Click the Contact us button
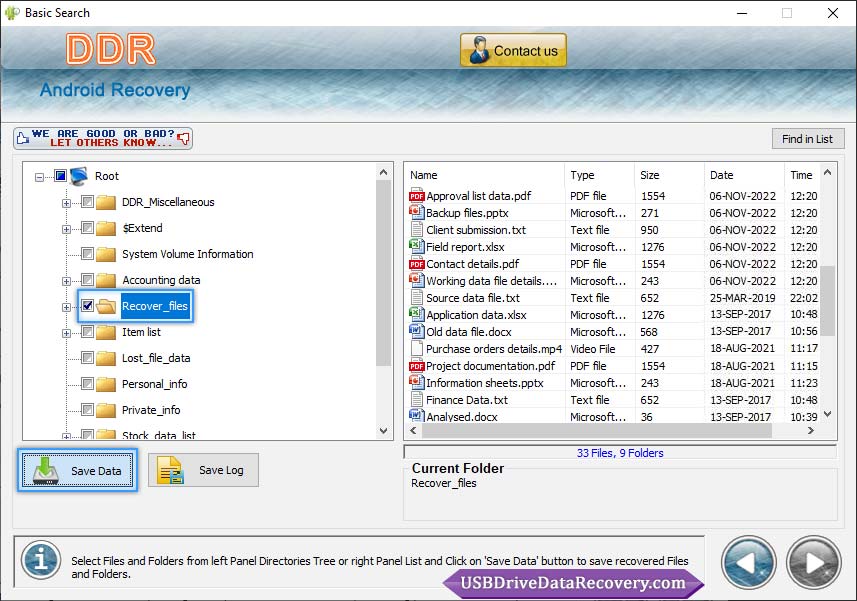This screenshot has height=601, width=857. [513, 50]
